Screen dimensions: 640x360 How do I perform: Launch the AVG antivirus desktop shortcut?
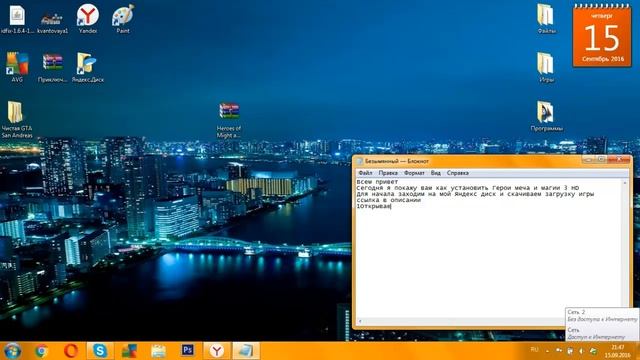[17, 67]
